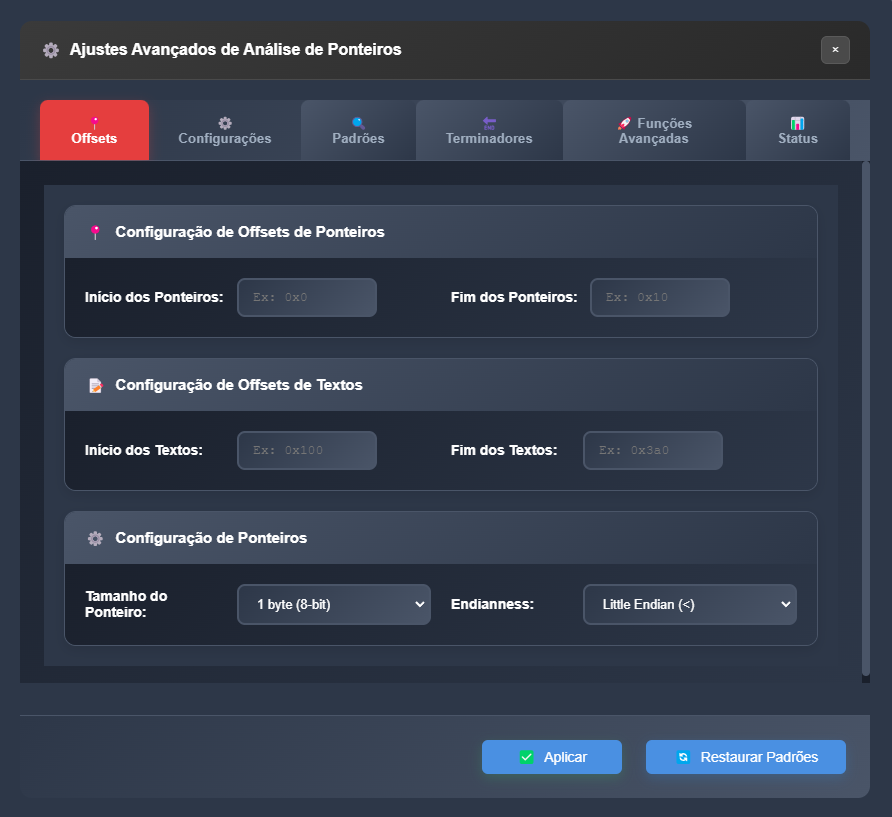Click into the Fim dos Textos field
This screenshot has height=817, width=892.
(x=652, y=450)
